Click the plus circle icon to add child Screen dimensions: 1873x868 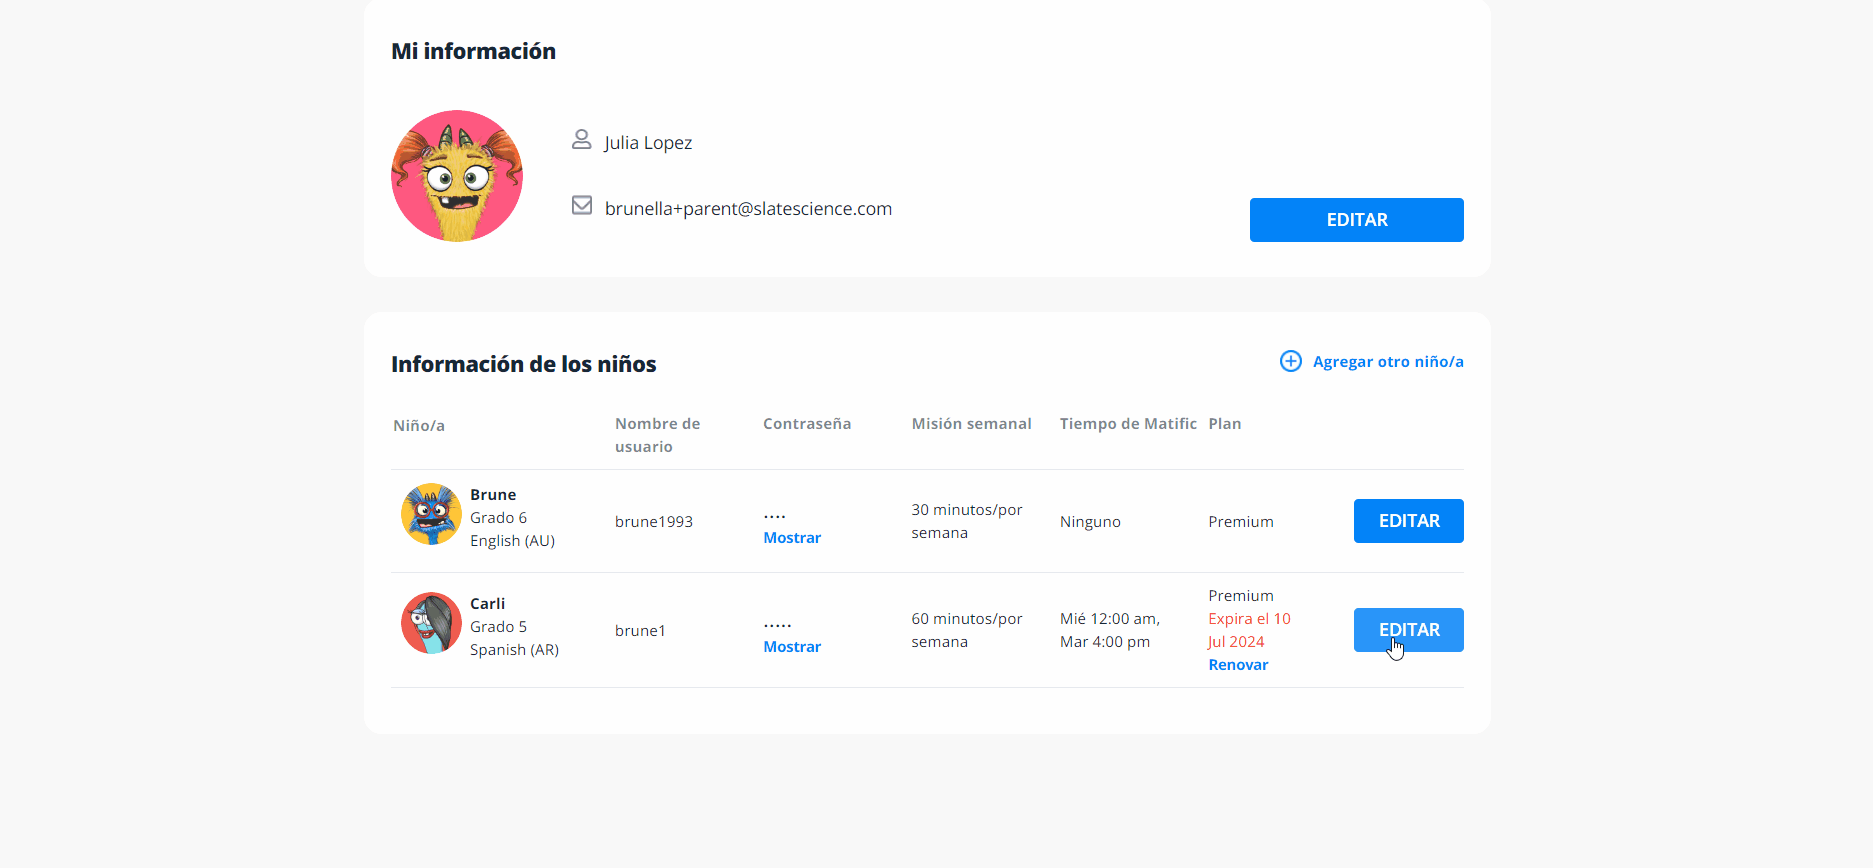(x=1290, y=361)
